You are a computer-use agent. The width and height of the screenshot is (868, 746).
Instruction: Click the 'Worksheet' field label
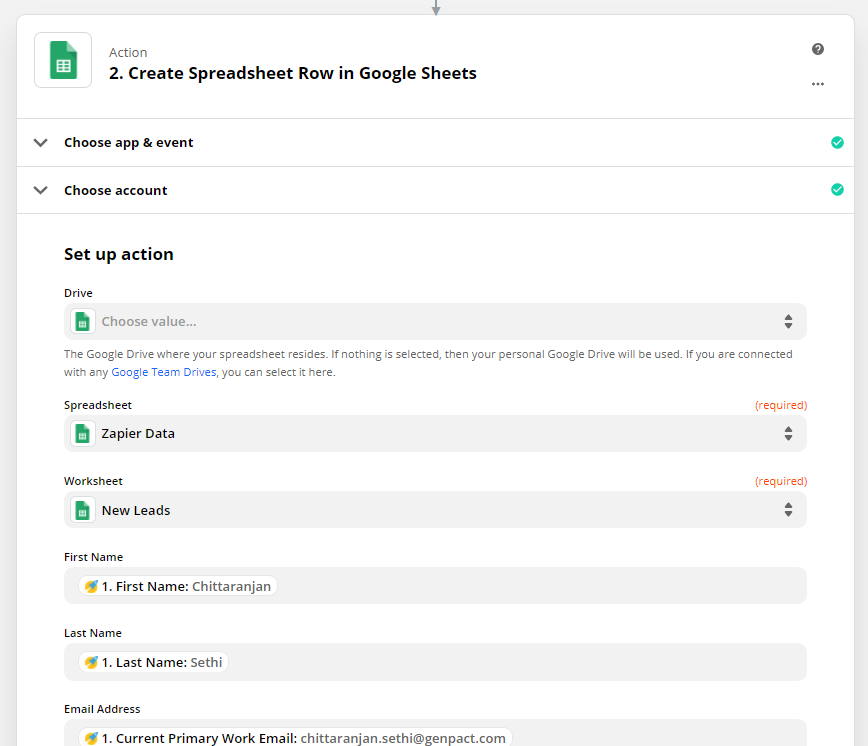point(93,481)
